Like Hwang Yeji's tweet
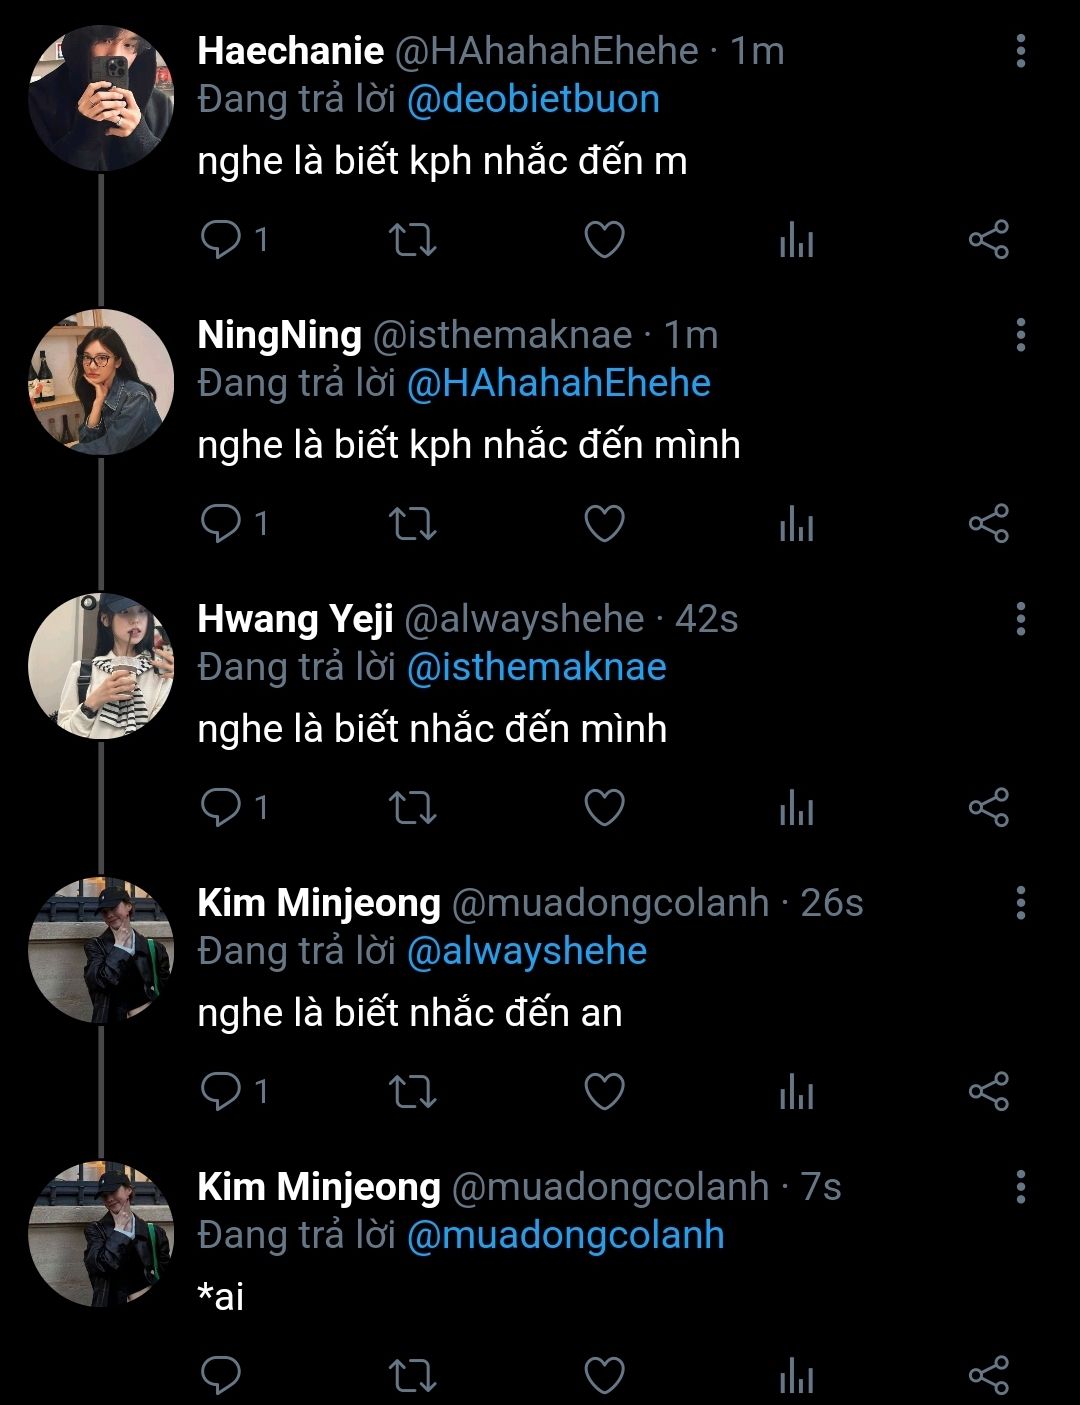This screenshot has width=1080, height=1405. (604, 808)
